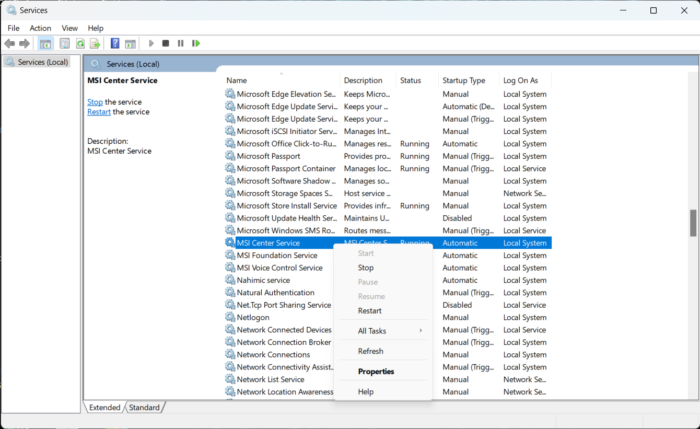Choose Refresh in the context menu
Viewport: 700px width, 429px height.
[x=383, y=351]
